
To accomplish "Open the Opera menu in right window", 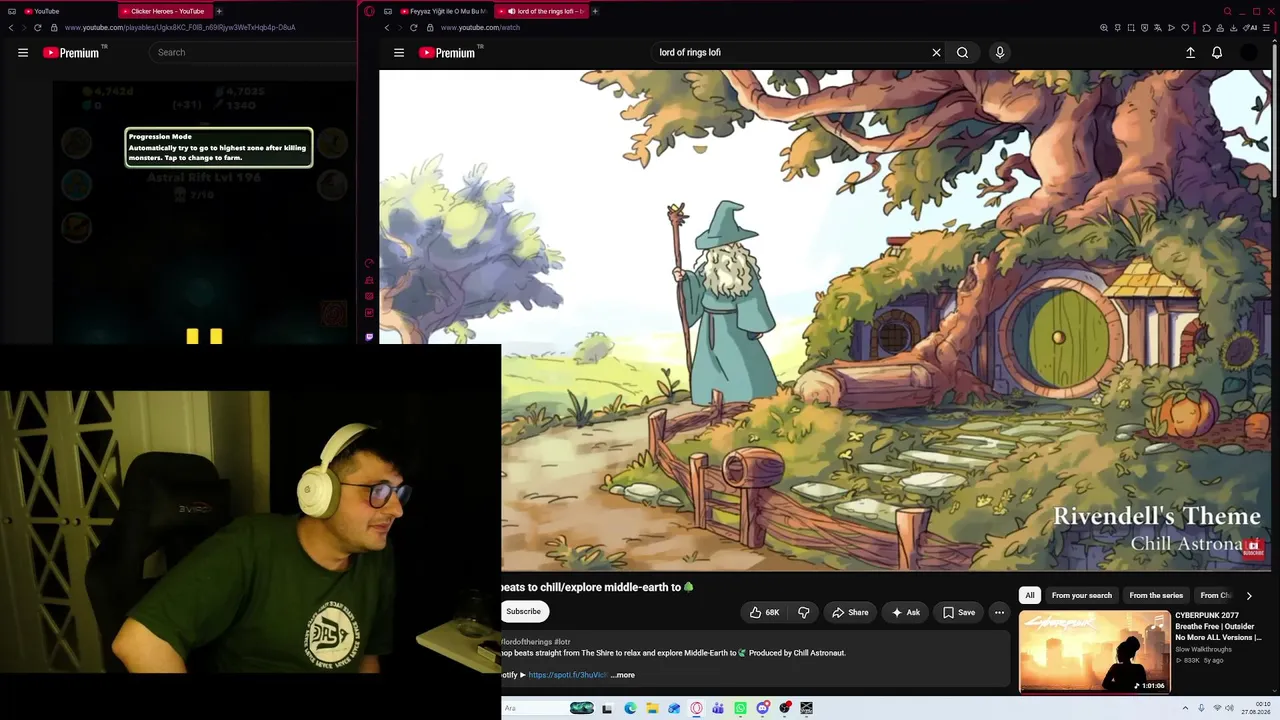I will pyautogui.click(x=369, y=11).
